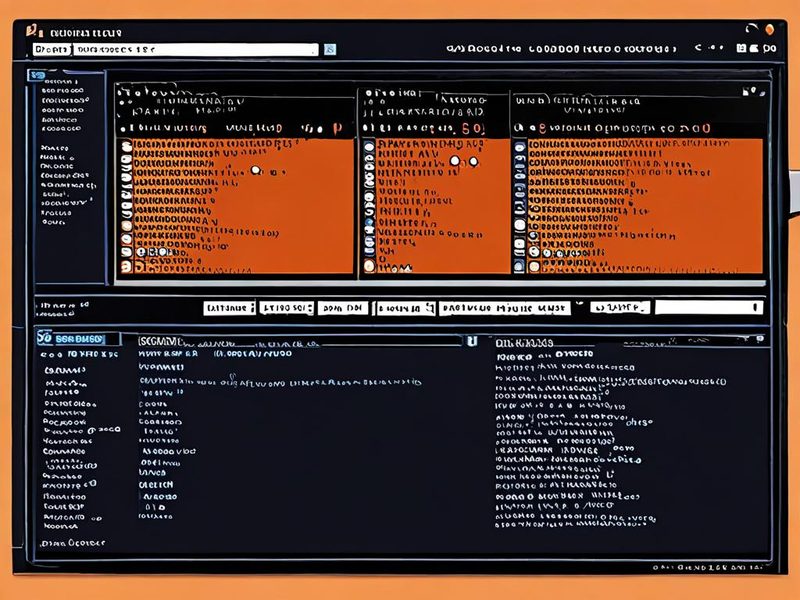Click the widest white button in middle toolbar

click(505, 308)
